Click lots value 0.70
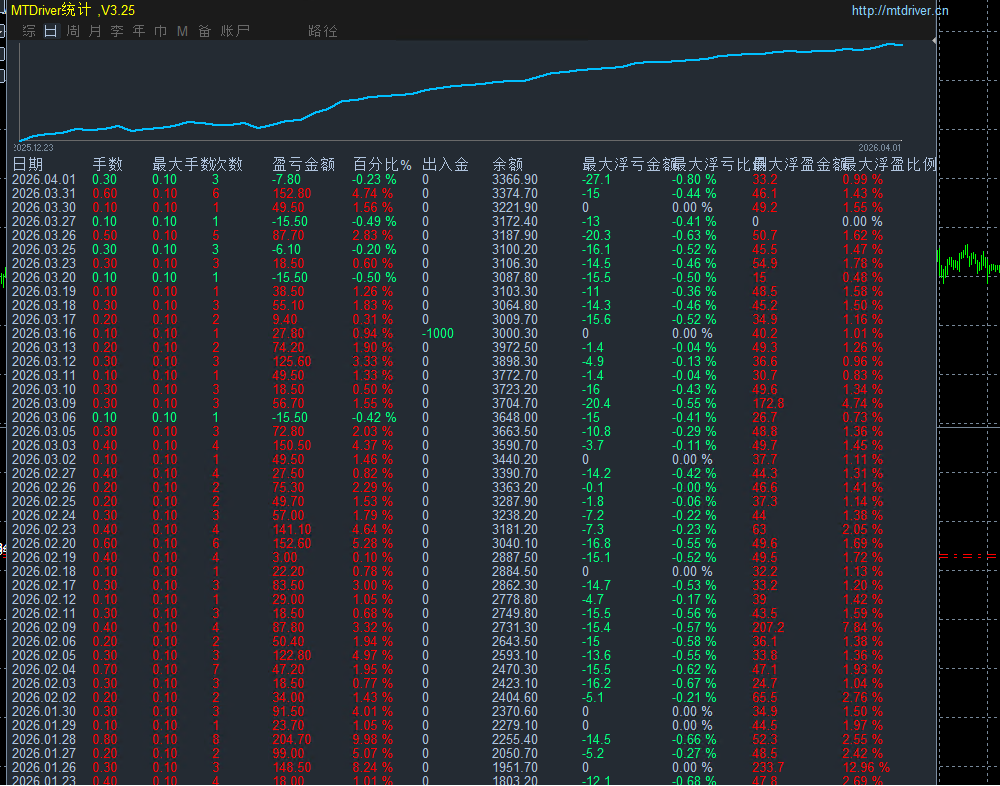 pyautogui.click(x=105, y=669)
